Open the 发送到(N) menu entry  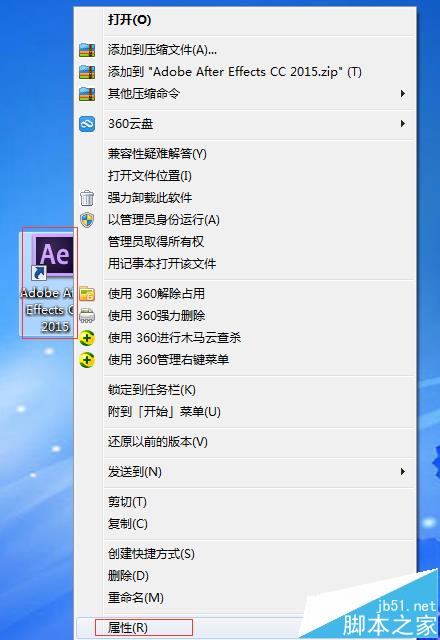click(x=245, y=472)
